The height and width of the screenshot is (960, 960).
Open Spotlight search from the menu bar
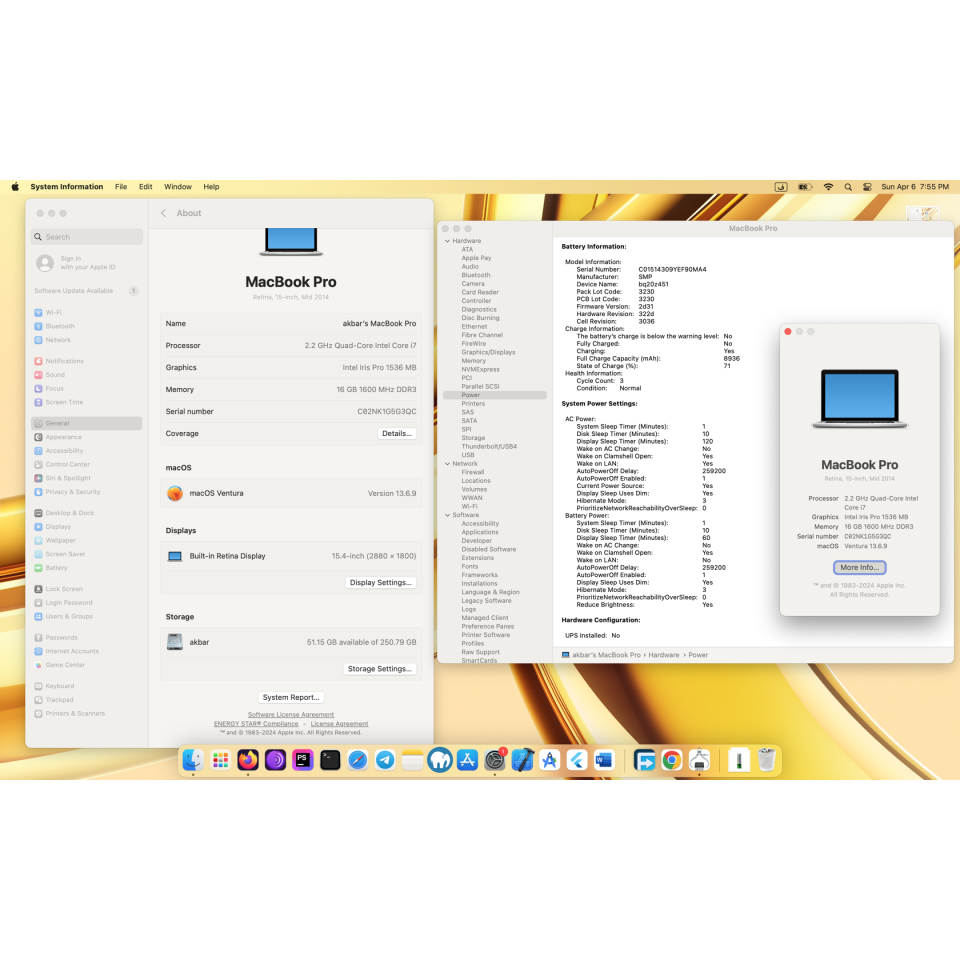(848, 187)
